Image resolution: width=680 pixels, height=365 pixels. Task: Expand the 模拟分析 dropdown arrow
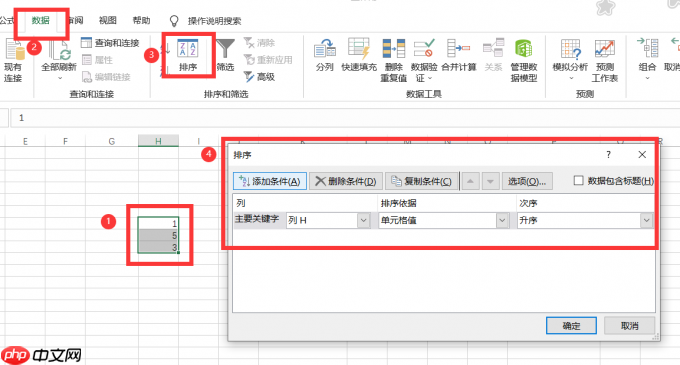click(571, 78)
